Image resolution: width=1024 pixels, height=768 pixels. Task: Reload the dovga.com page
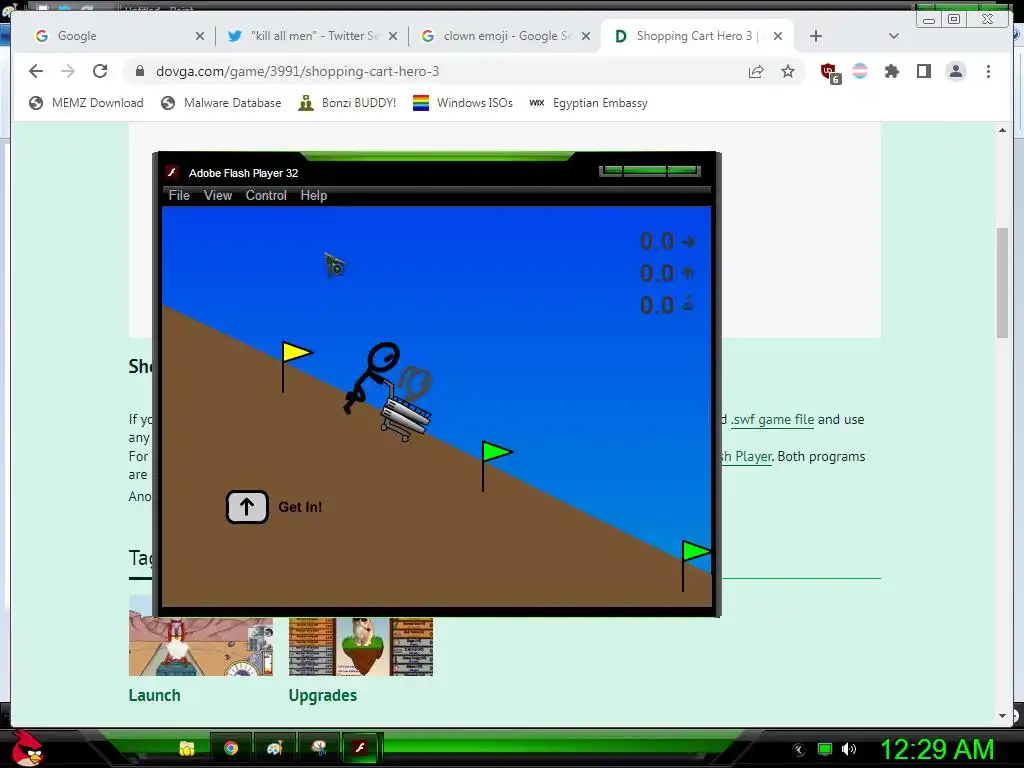coord(100,71)
